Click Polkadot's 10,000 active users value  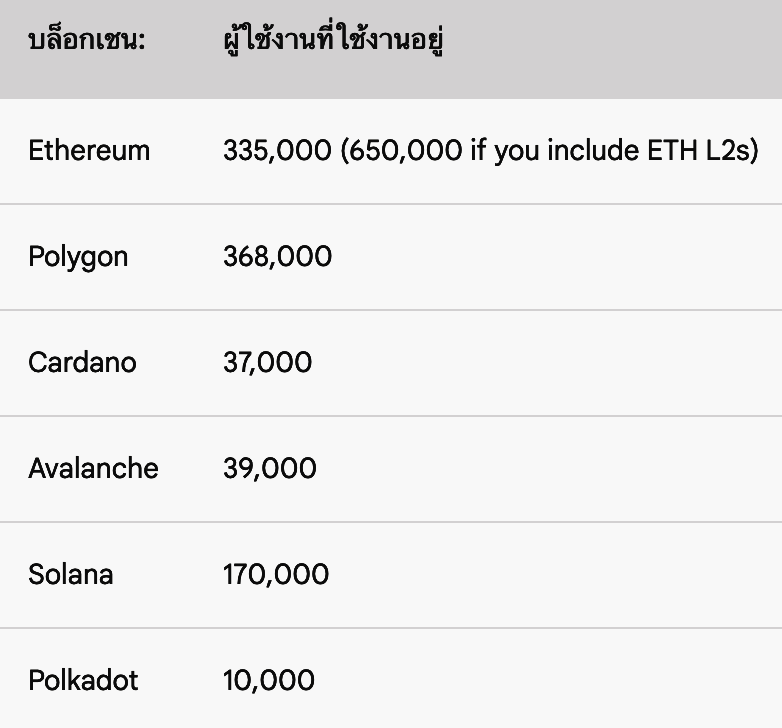[268, 681]
